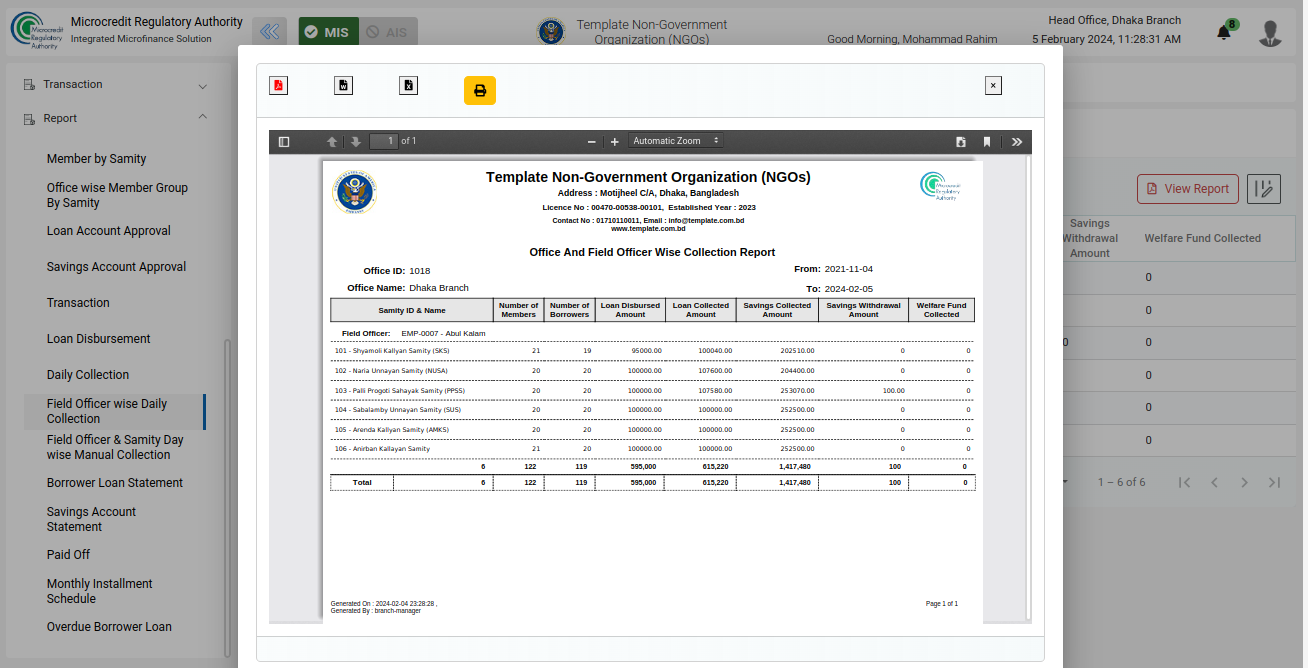Open Savings Account Approval report
Viewport: 1308px width, 668px height.
tap(116, 267)
